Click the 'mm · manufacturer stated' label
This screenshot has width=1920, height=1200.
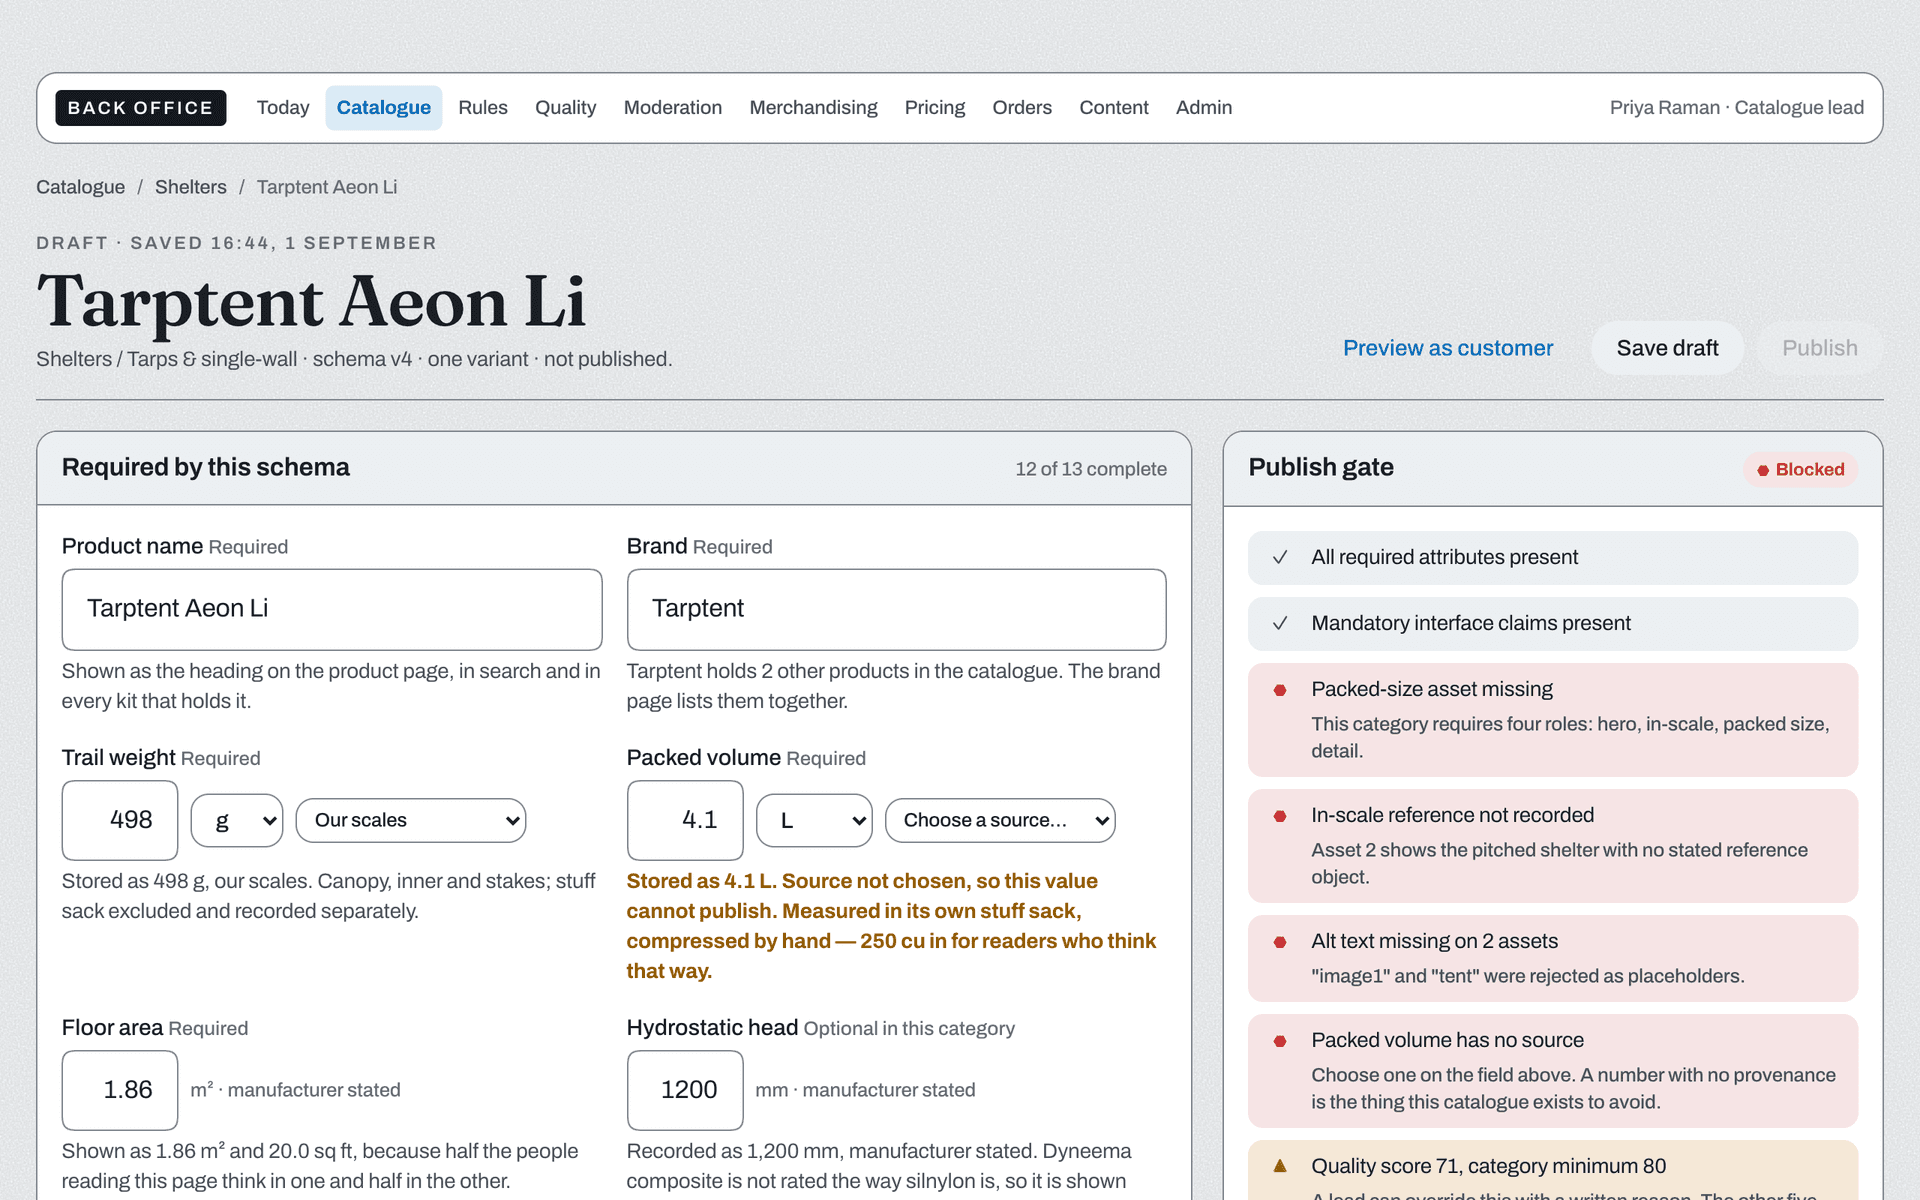click(865, 1090)
